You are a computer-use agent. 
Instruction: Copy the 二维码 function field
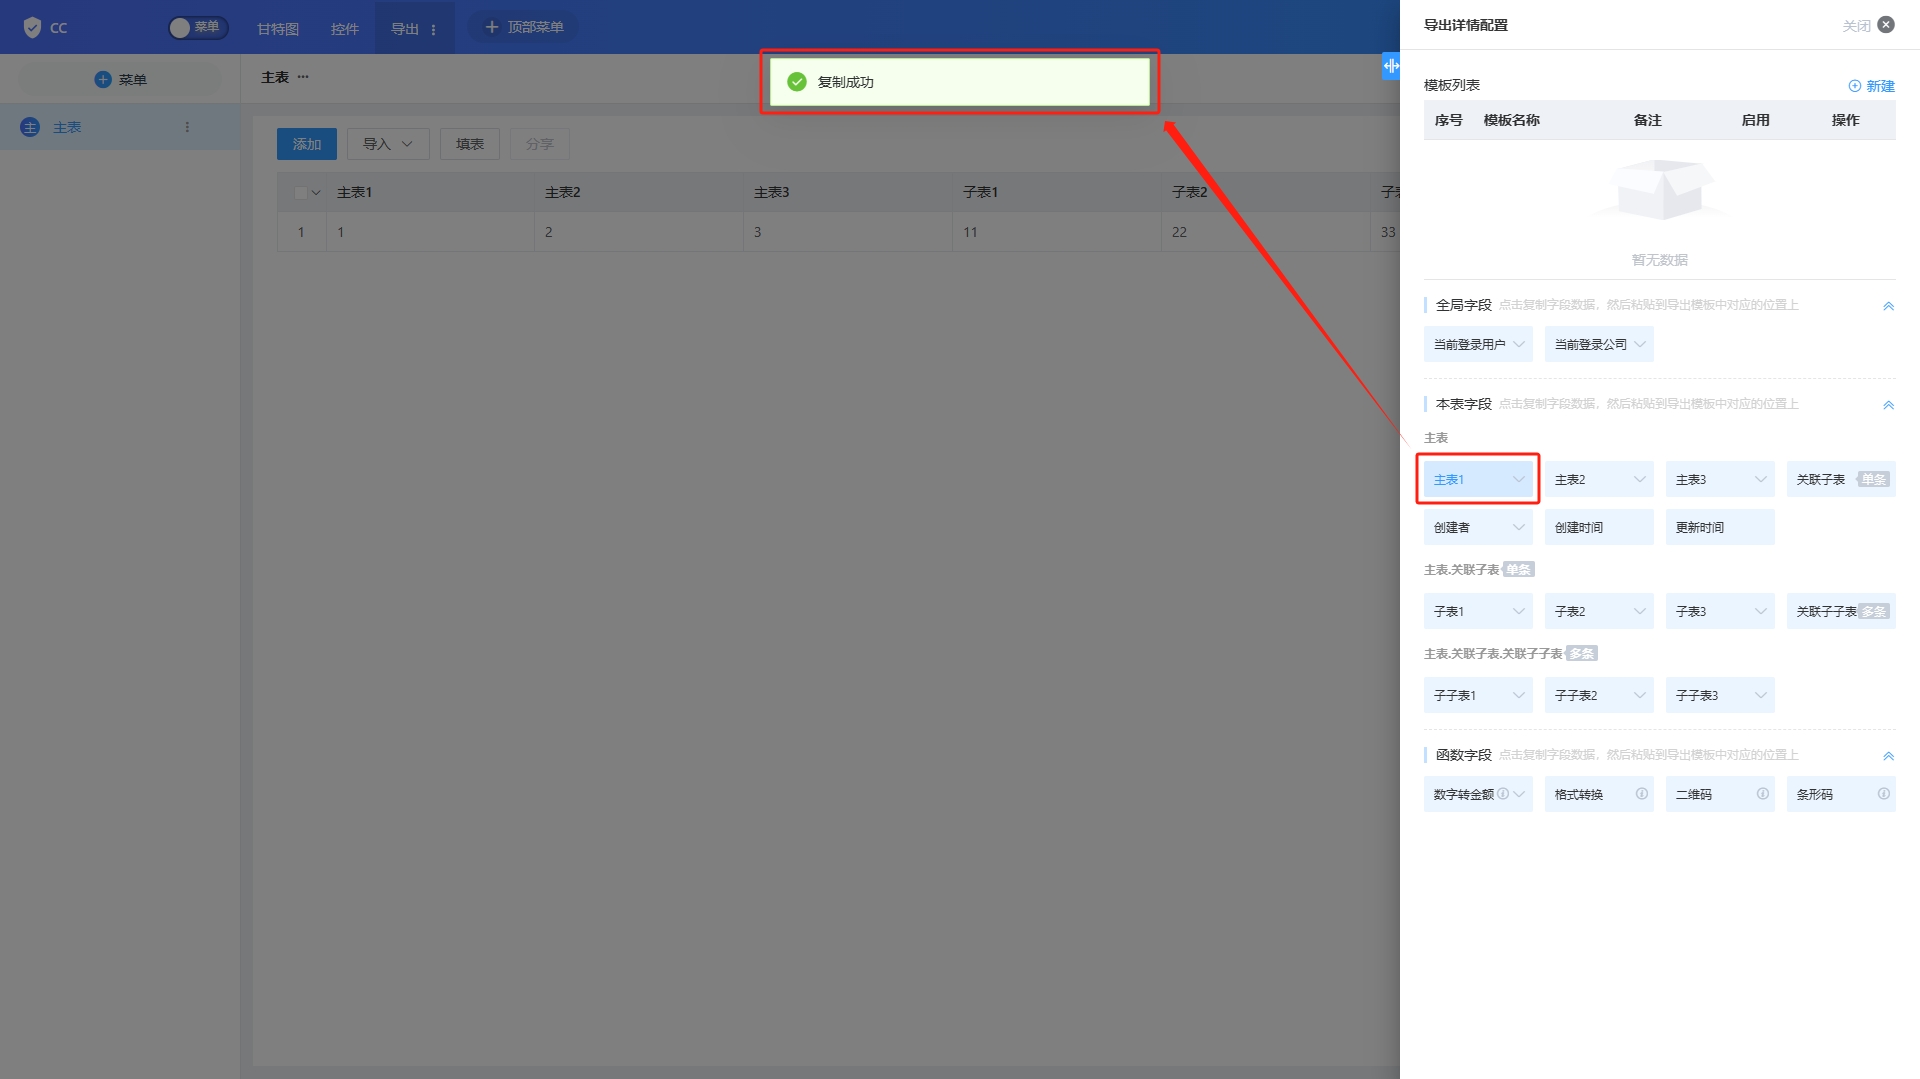point(1720,794)
